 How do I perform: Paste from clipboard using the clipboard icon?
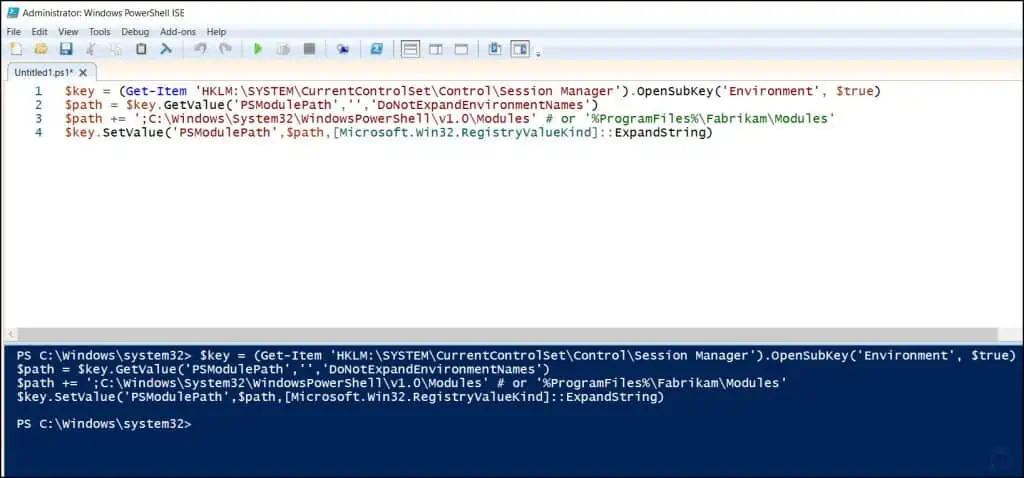tap(141, 49)
